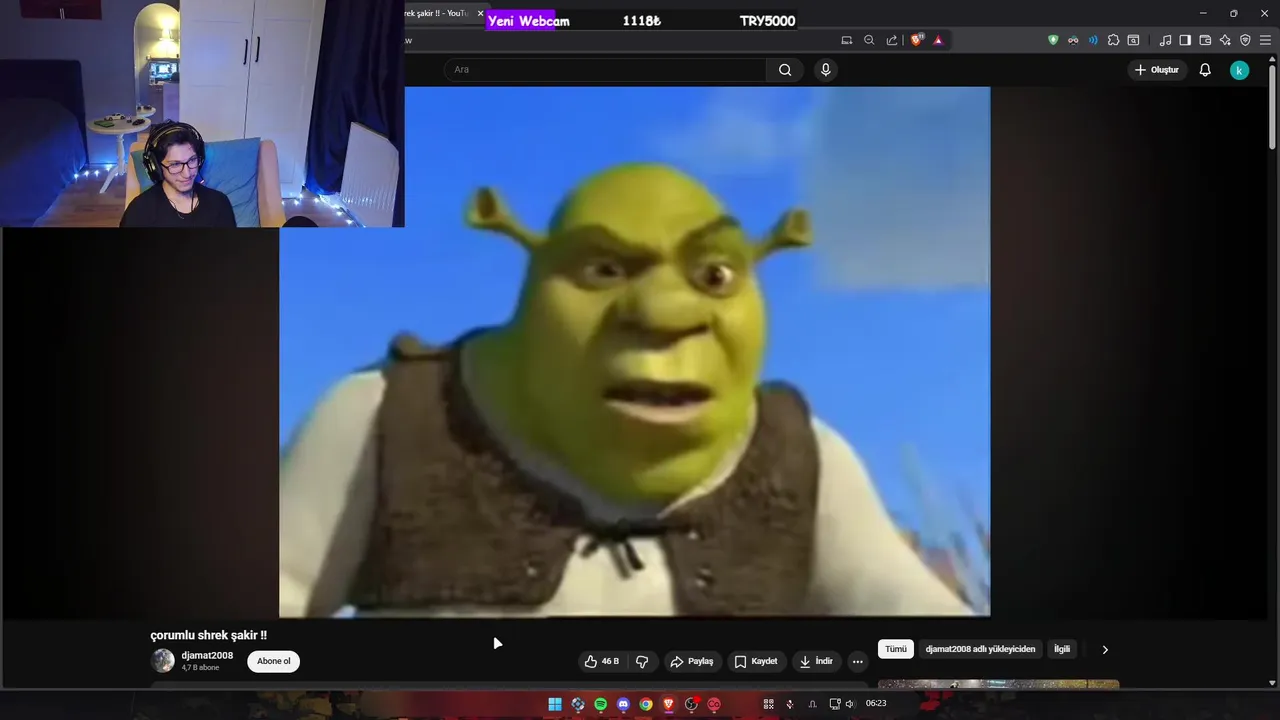Open the more actions three-dot menu
Image resolution: width=1280 pixels, height=720 pixels.
[857, 661]
